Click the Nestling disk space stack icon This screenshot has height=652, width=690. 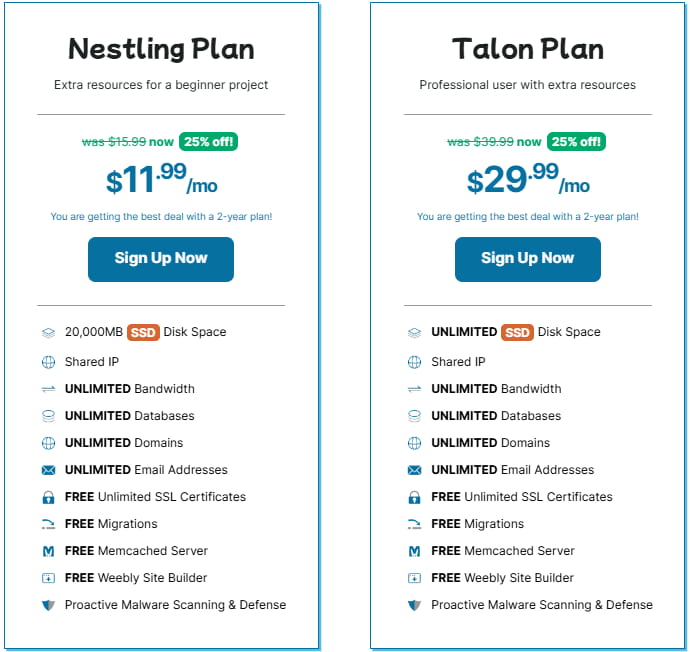pyautogui.click(x=49, y=333)
